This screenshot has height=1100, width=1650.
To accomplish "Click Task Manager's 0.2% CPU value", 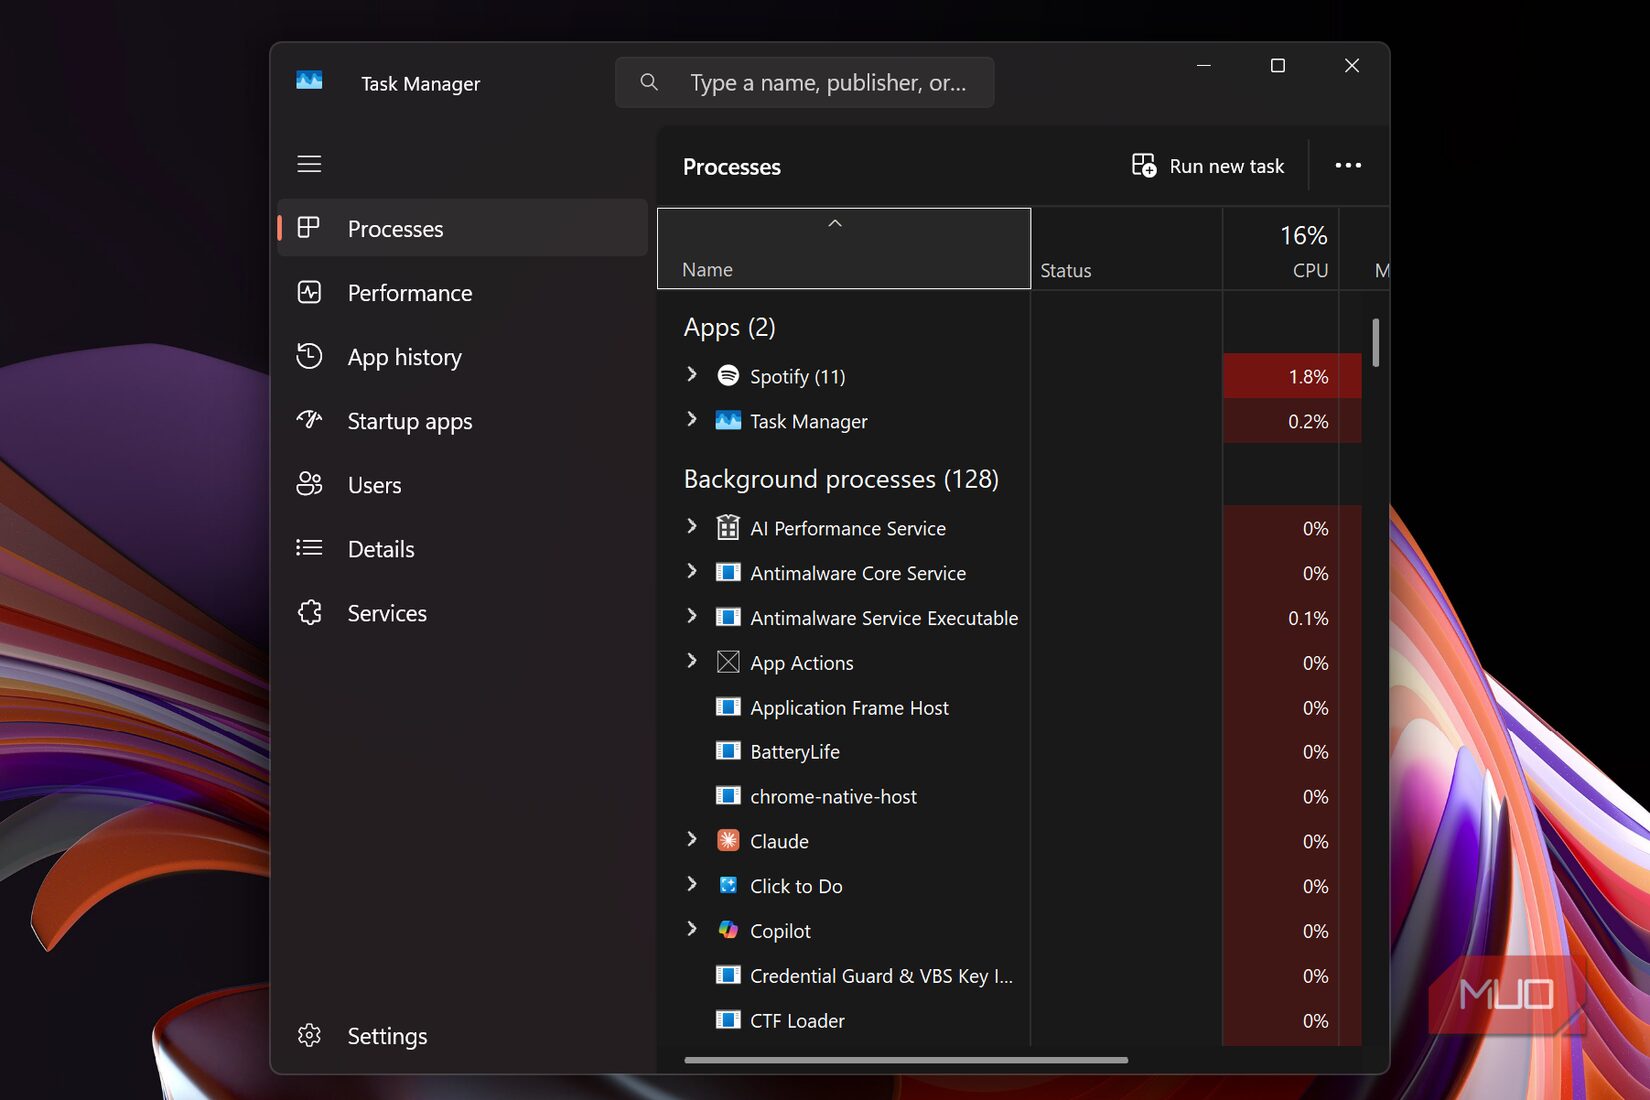I will 1308,421.
